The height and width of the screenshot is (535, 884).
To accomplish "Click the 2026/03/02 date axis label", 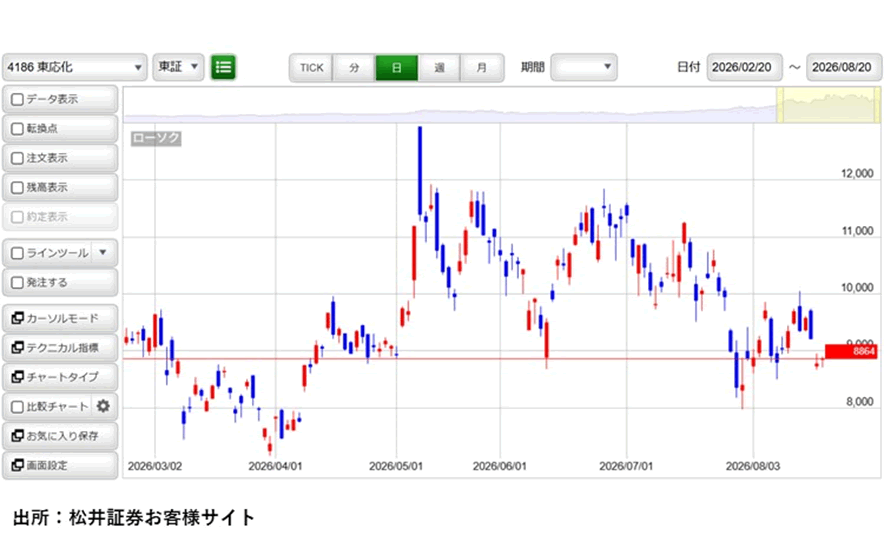I will point(155,466).
